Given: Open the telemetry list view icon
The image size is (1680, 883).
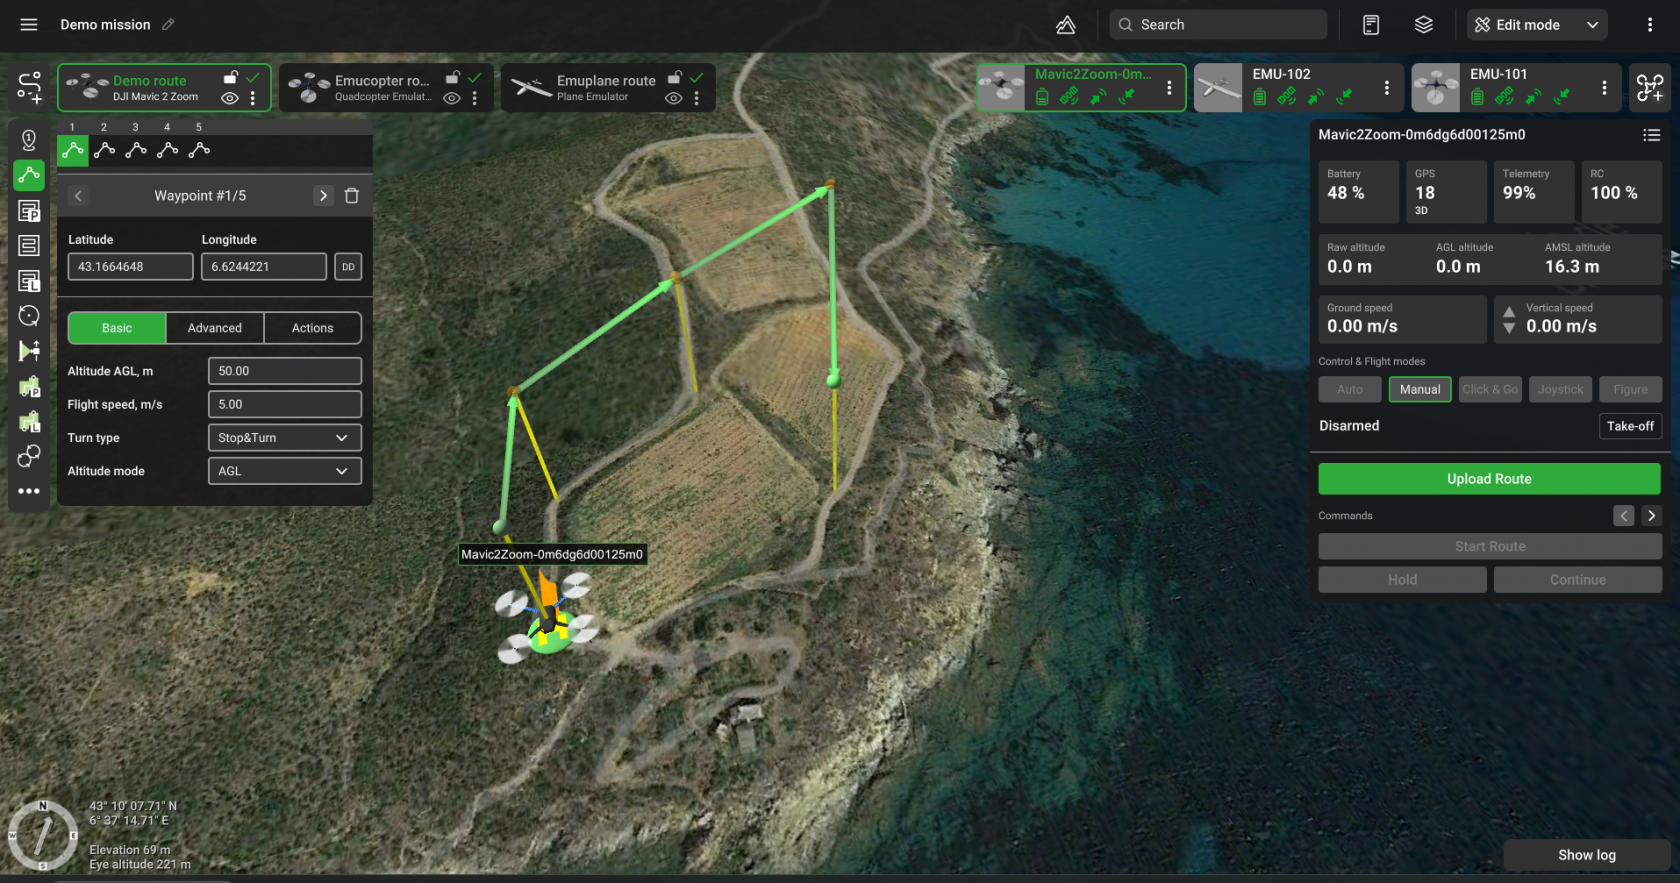Looking at the screenshot, I should pos(1651,135).
